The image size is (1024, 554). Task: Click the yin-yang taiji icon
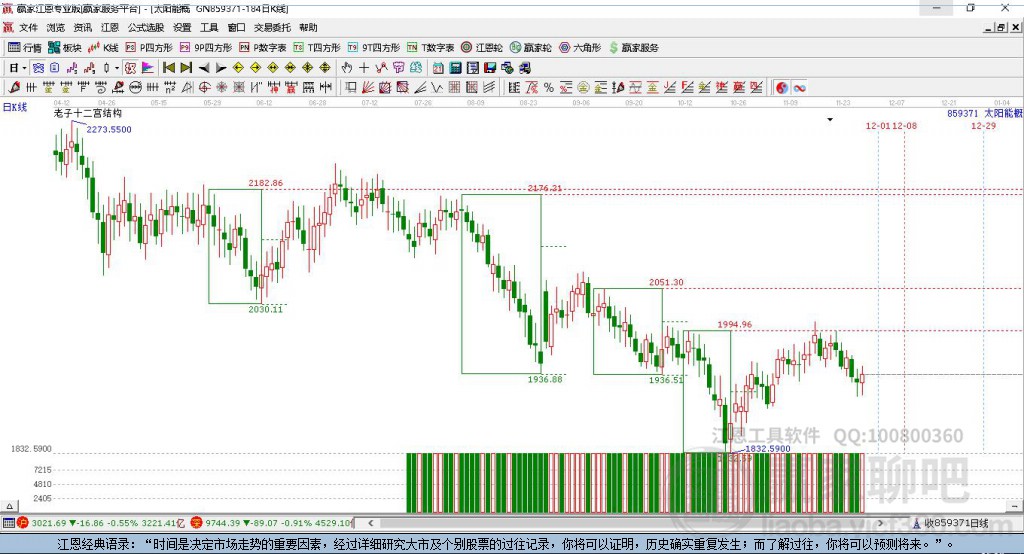click(782, 87)
